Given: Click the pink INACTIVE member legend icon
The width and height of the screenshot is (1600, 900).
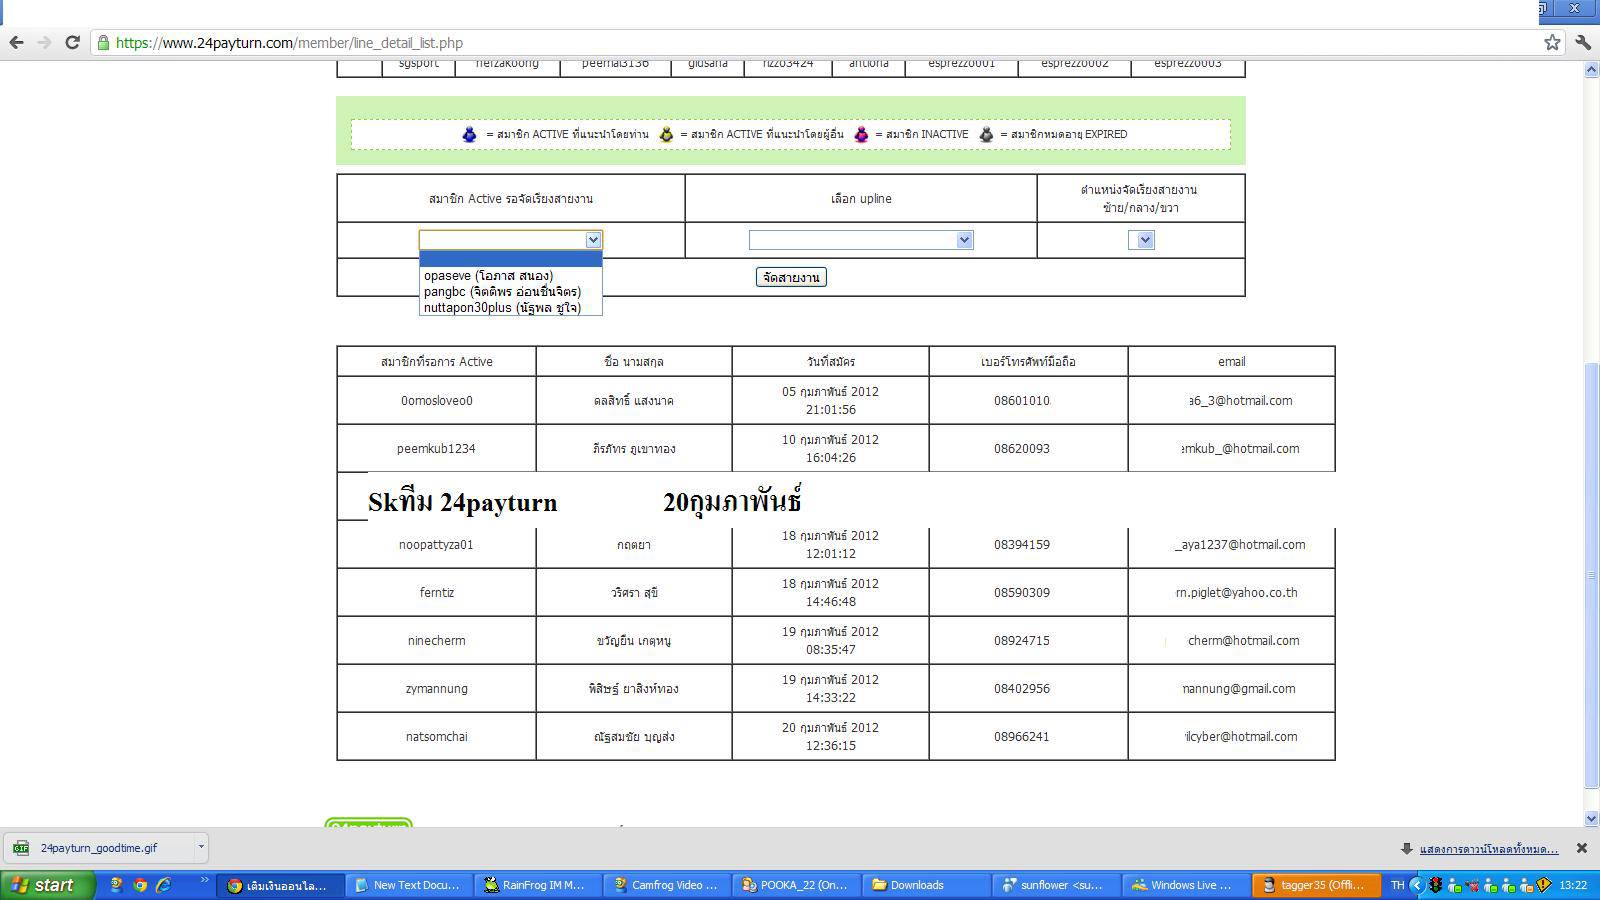Looking at the screenshot, I should click(x=861, y=134).
